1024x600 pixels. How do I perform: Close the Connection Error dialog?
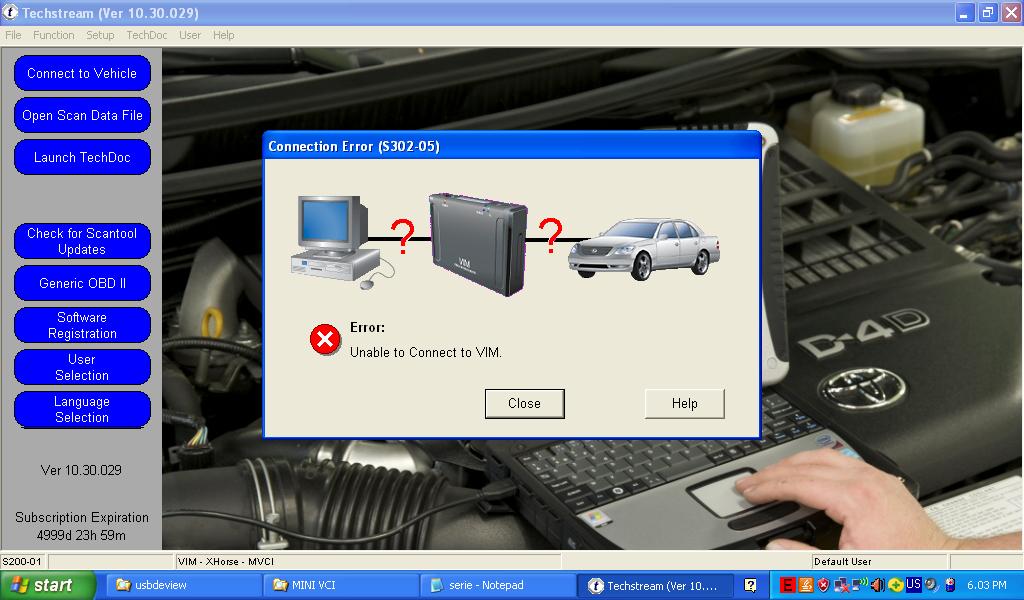(524, 403)
